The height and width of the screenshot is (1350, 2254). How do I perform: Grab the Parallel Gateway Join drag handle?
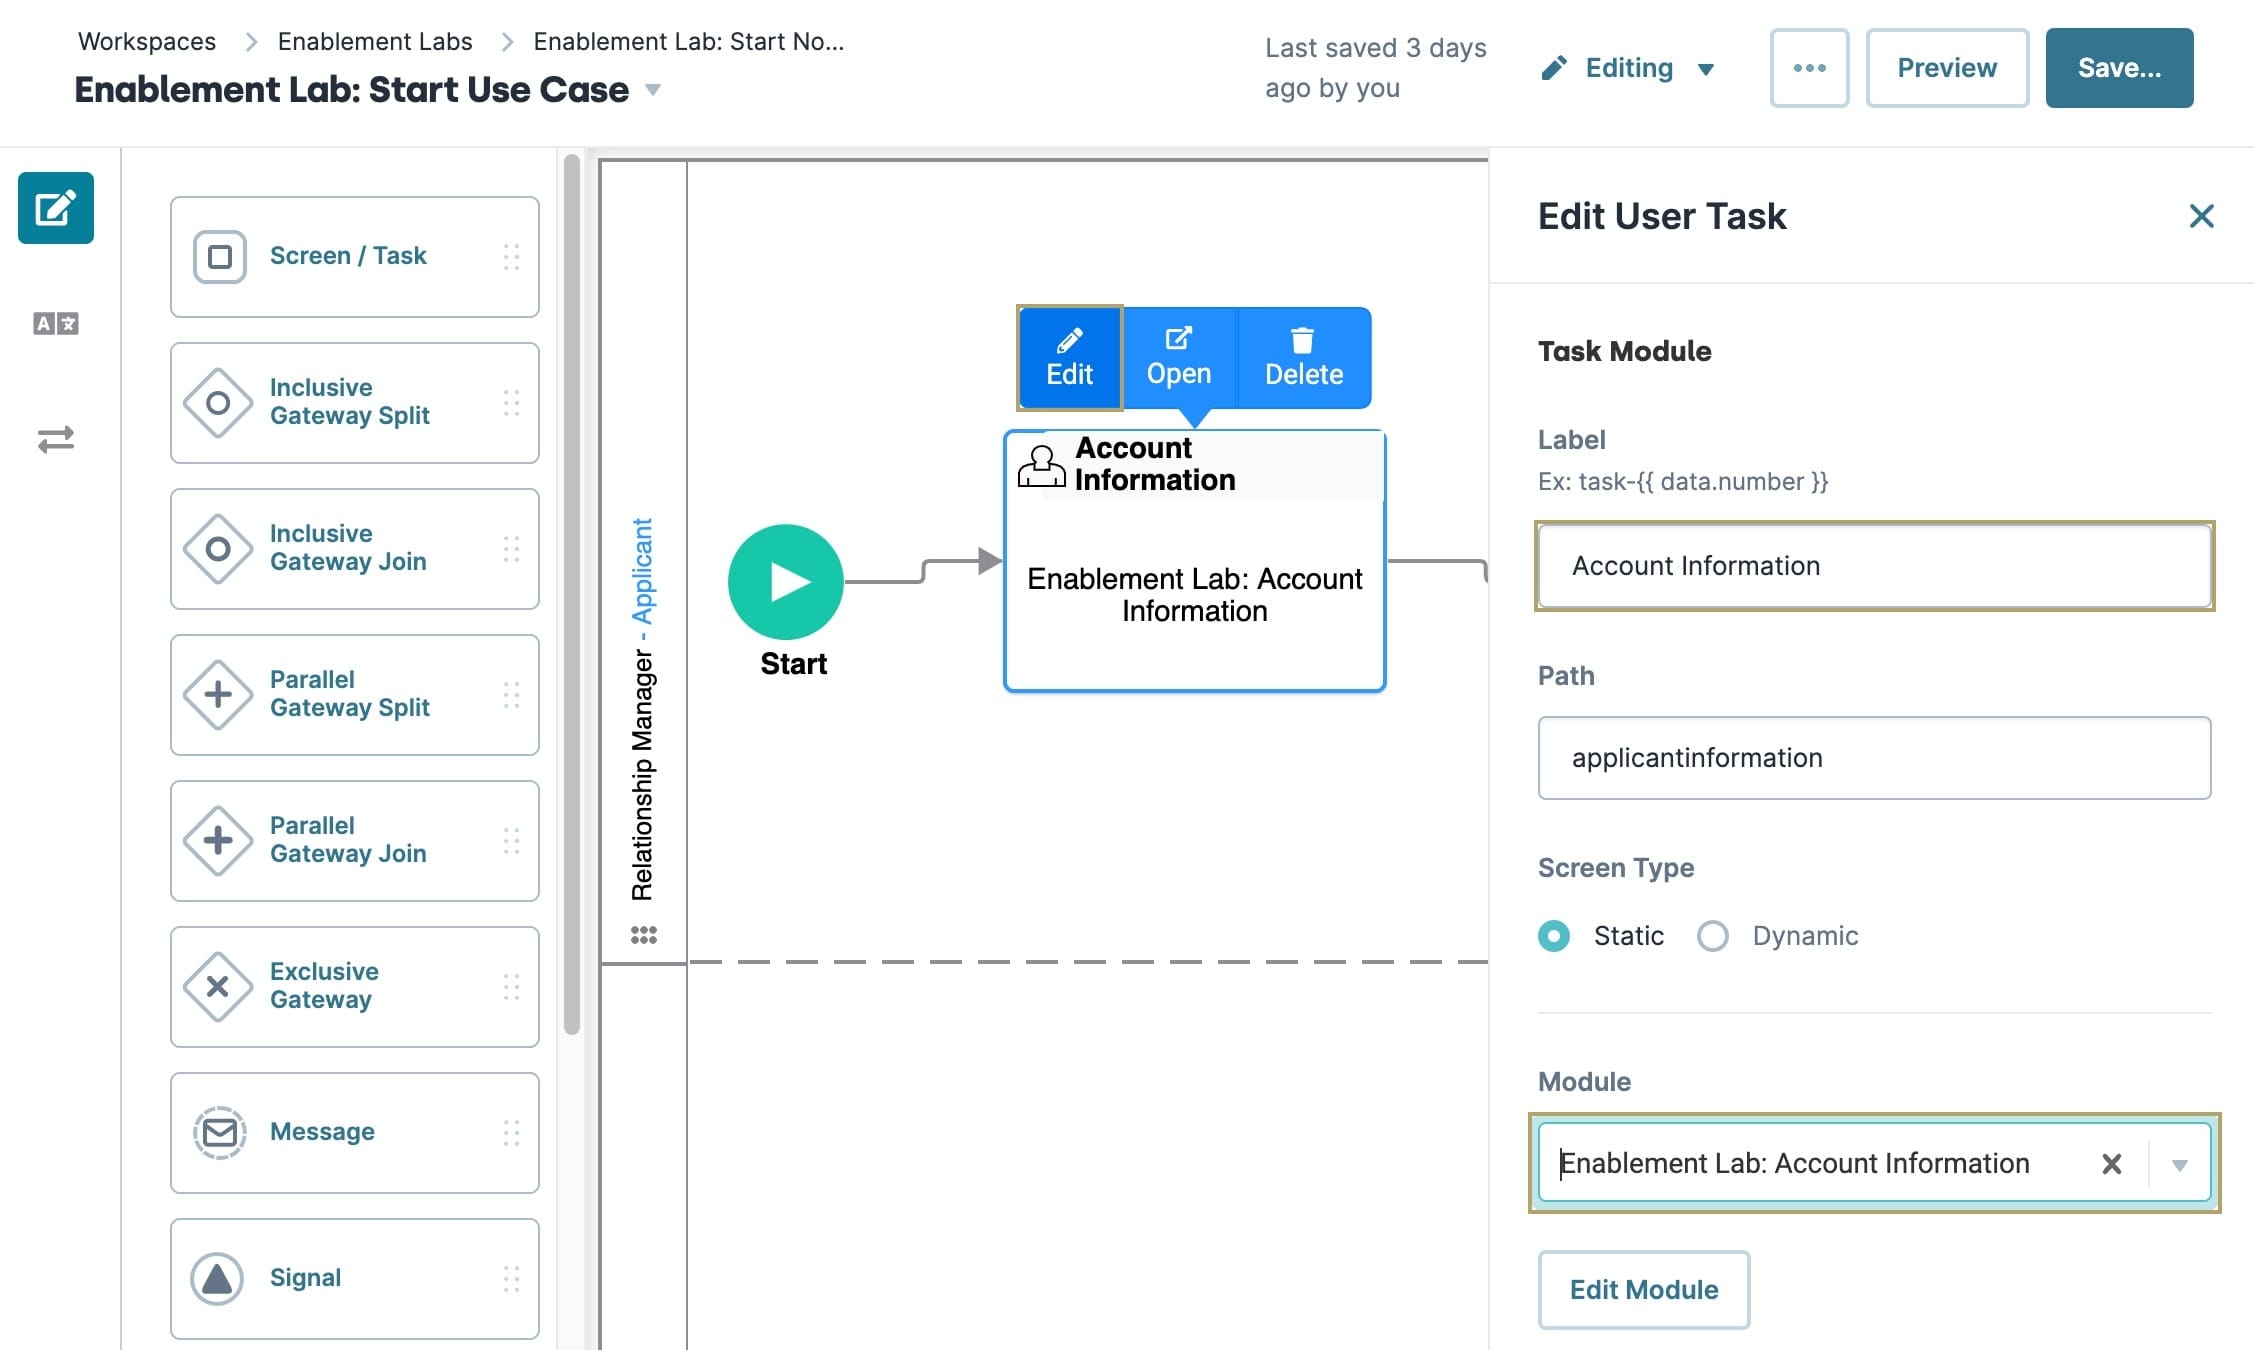pos(511,841)
